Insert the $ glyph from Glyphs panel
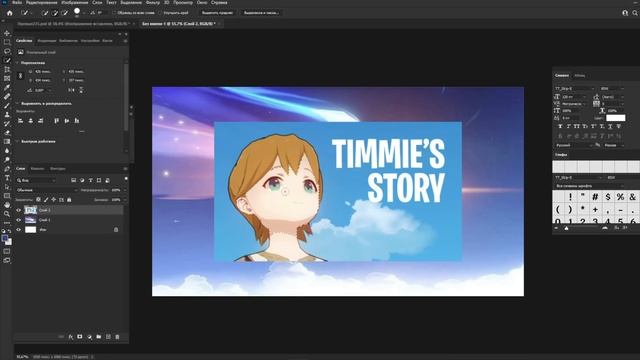Viewport: 640px width, 360px height. click(608, 197)
